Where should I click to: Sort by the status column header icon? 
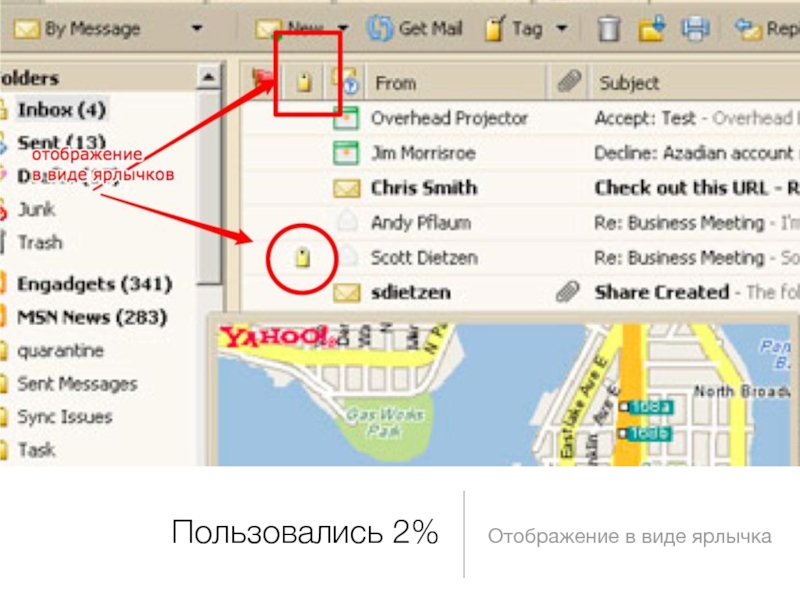(x=346, y=82)
